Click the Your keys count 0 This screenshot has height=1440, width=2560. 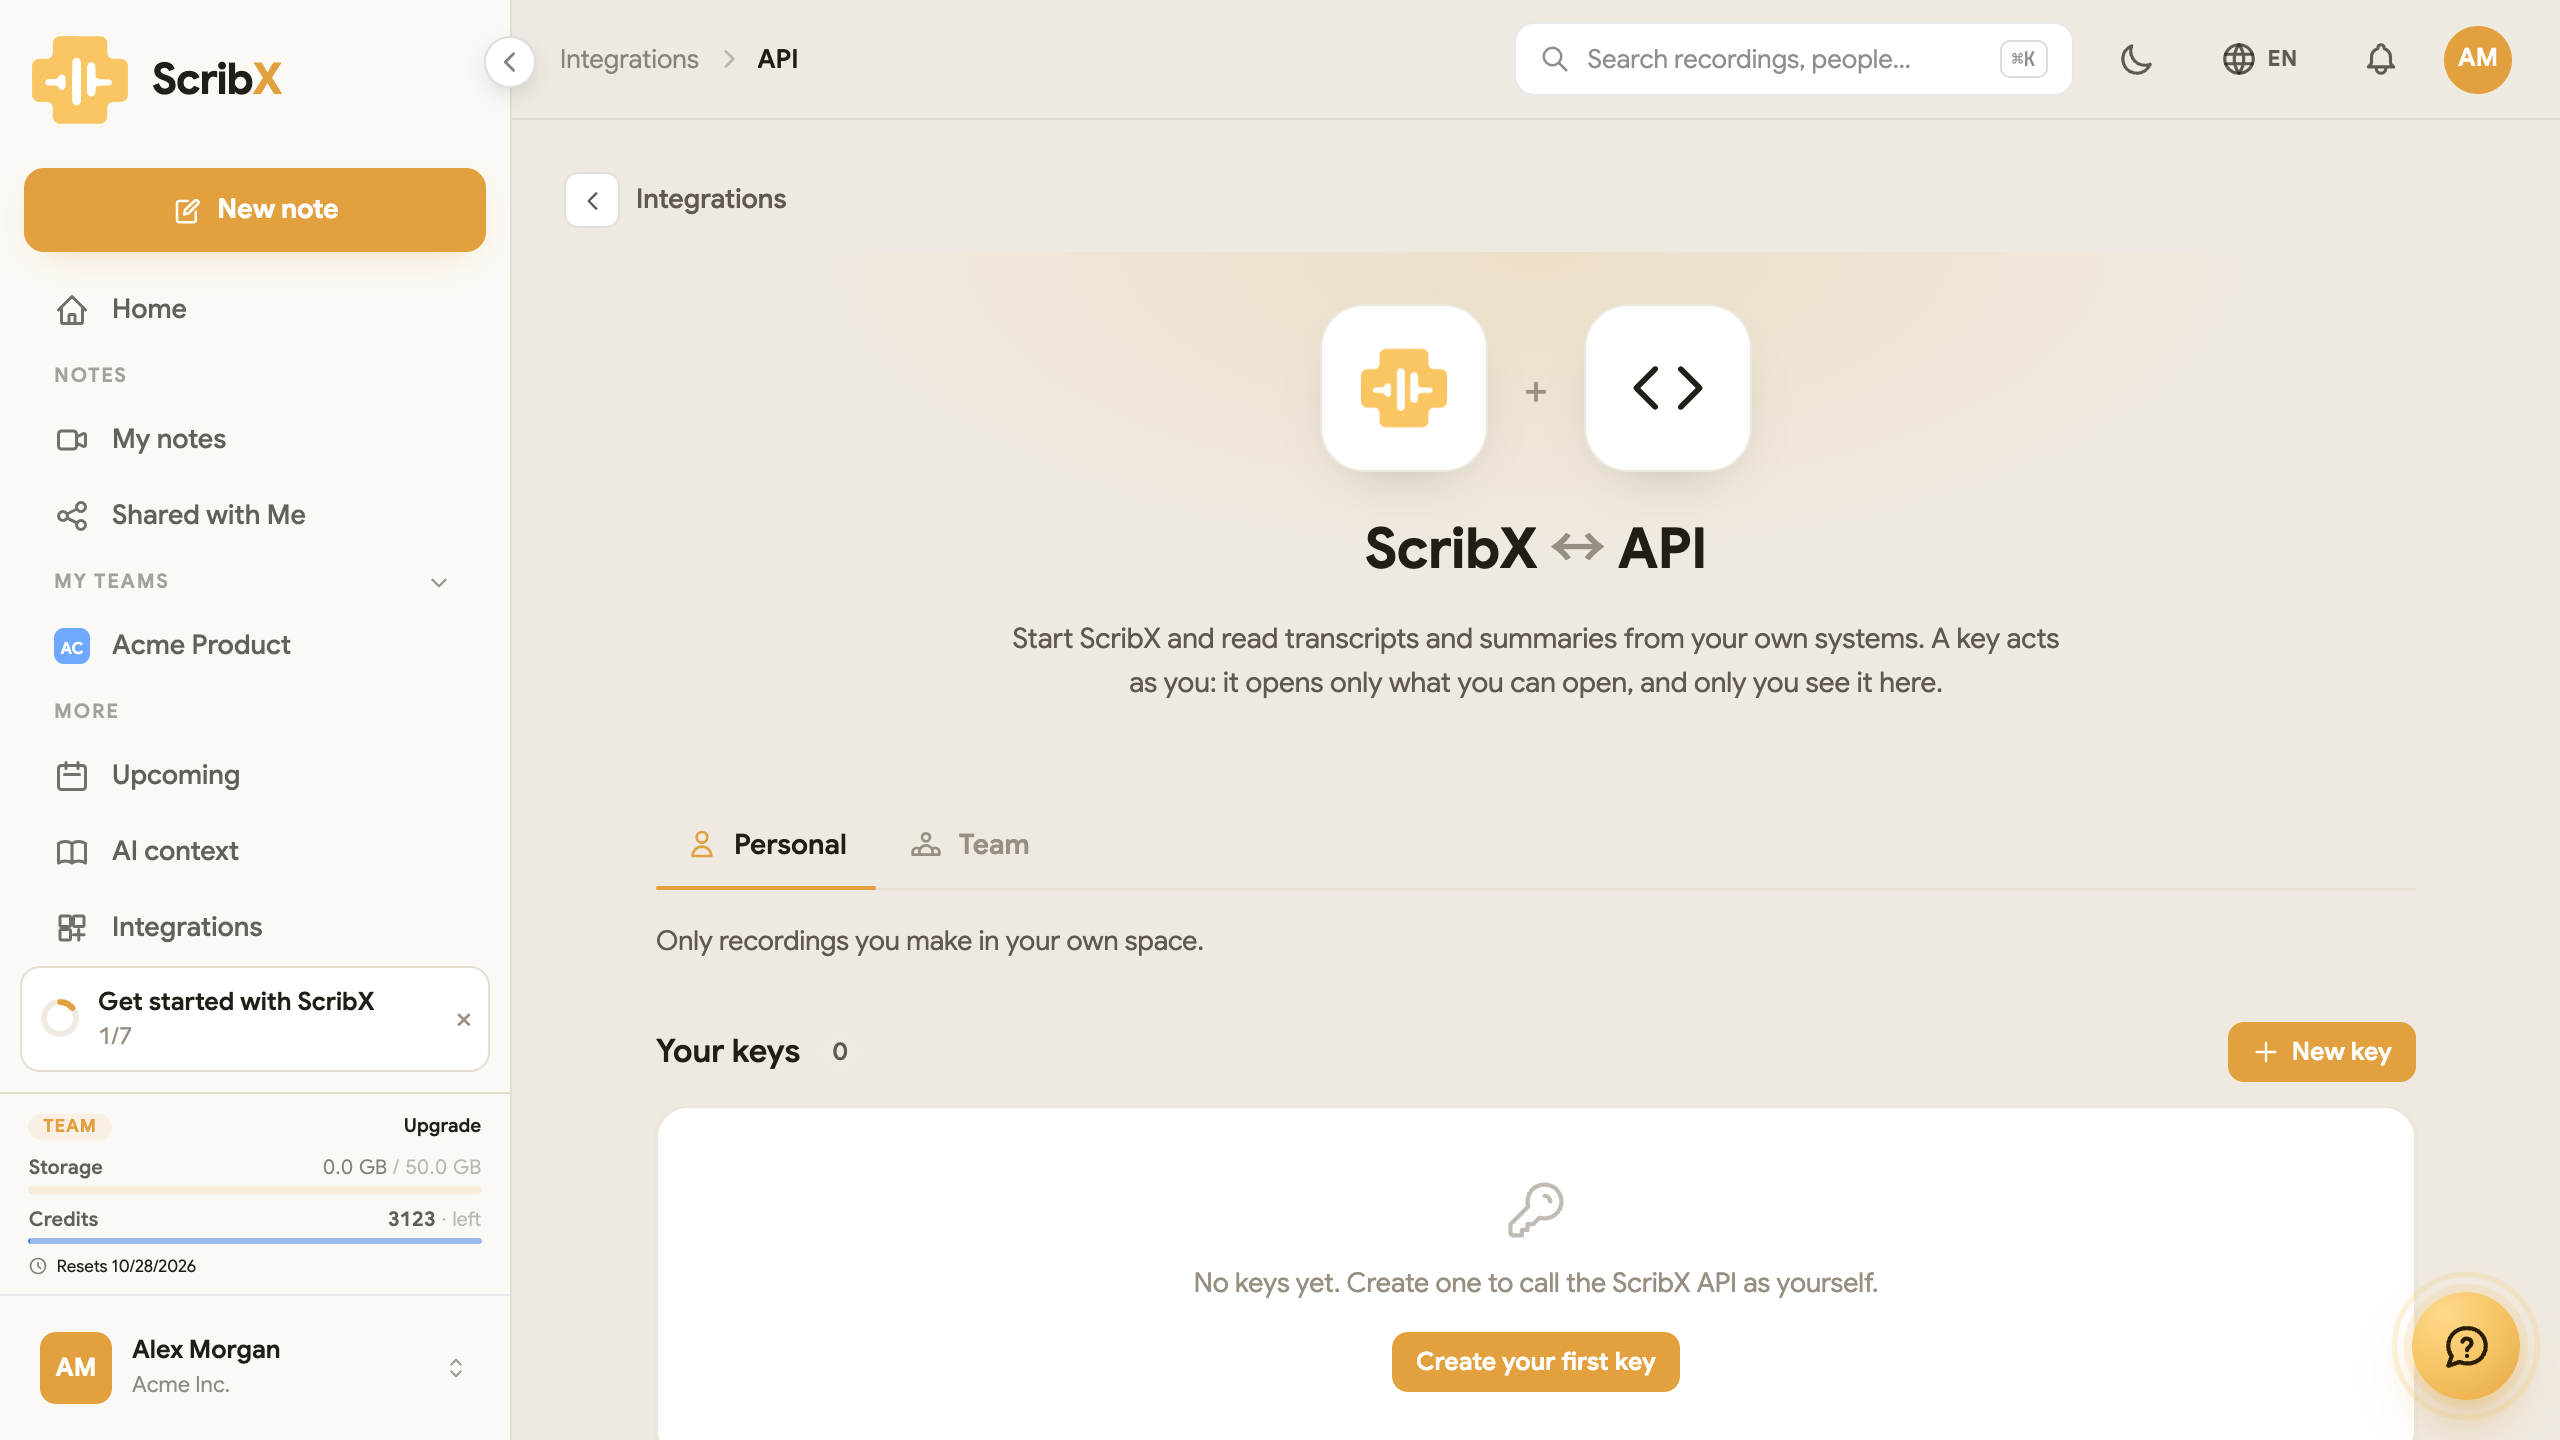tap(840, 1051)
